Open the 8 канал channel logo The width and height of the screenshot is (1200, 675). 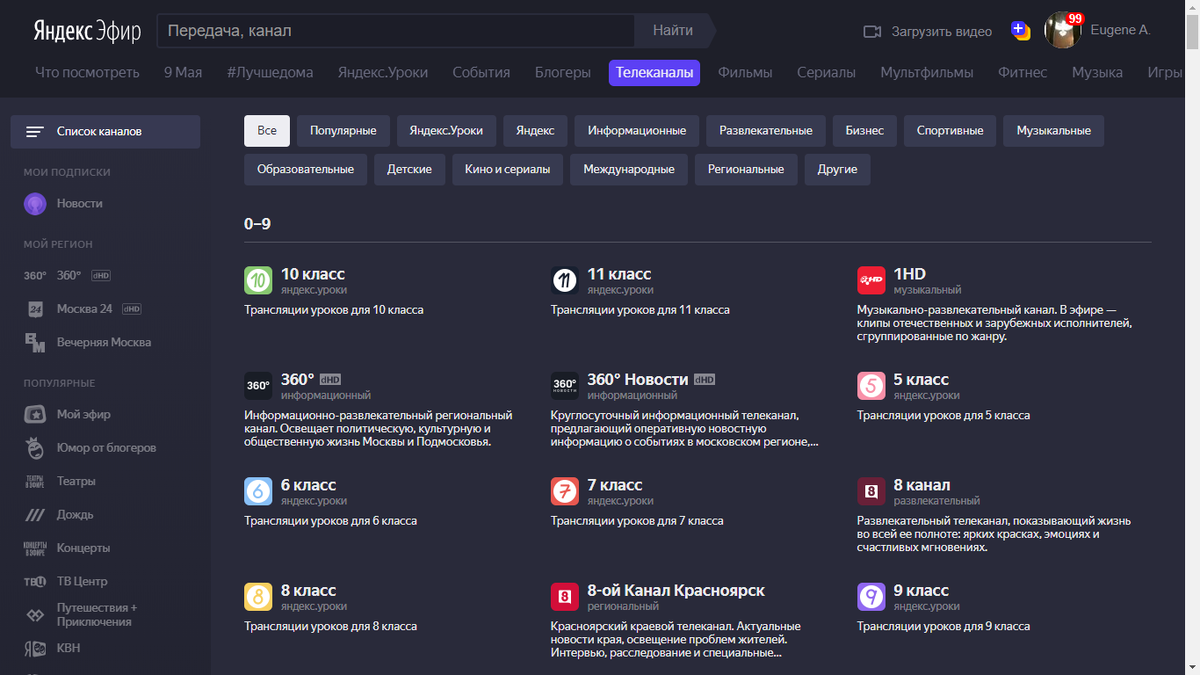click(872, 491)
